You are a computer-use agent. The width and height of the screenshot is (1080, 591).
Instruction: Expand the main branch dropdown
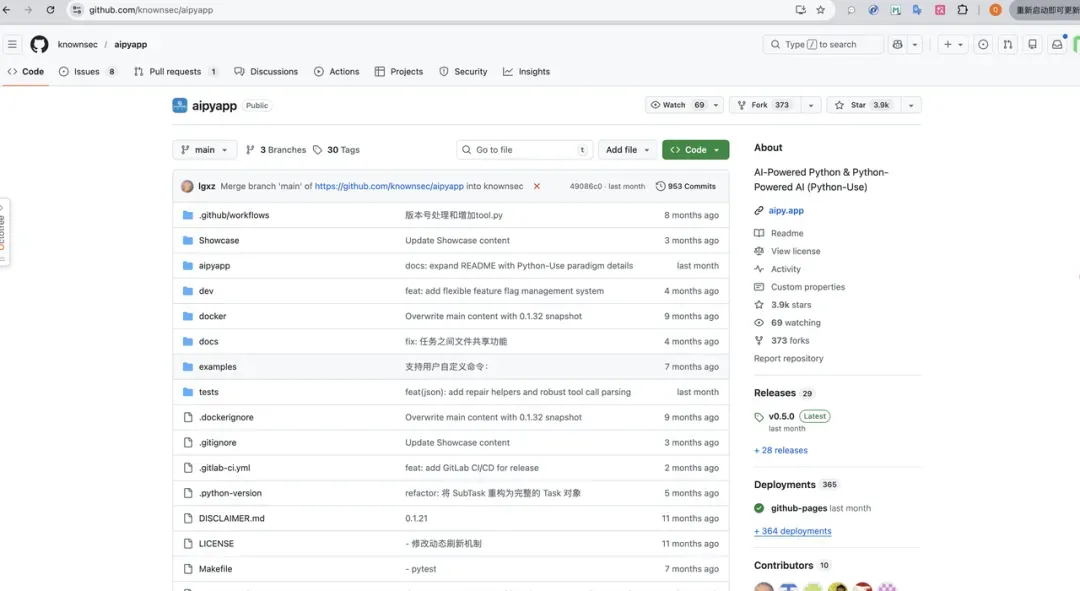tap(204, 150)
